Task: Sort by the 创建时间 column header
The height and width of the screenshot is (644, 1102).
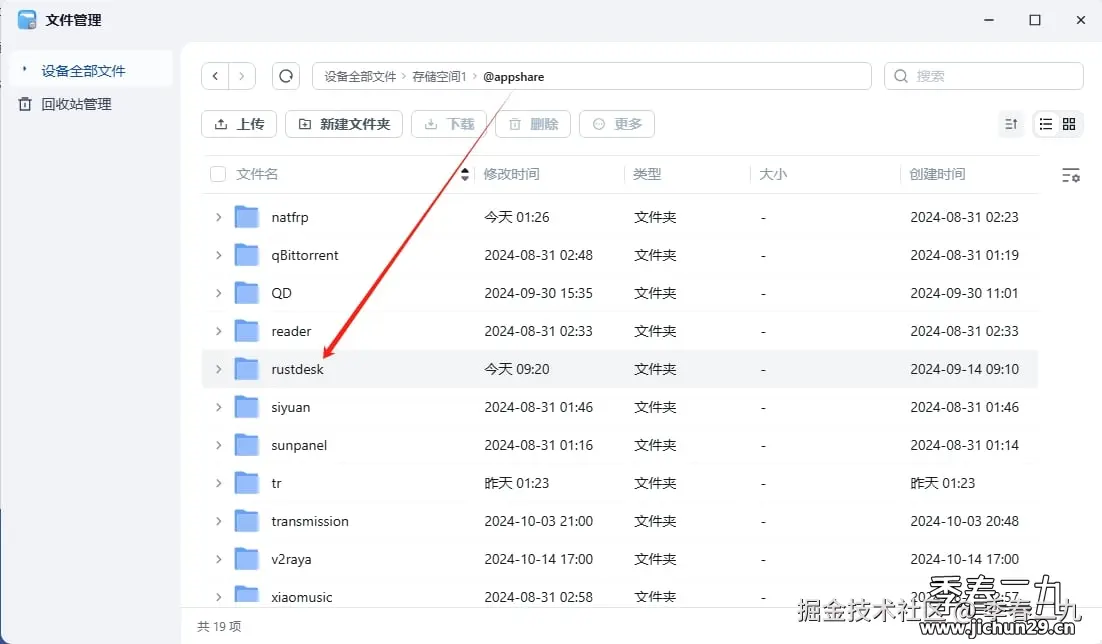Action: click(938, 174)
